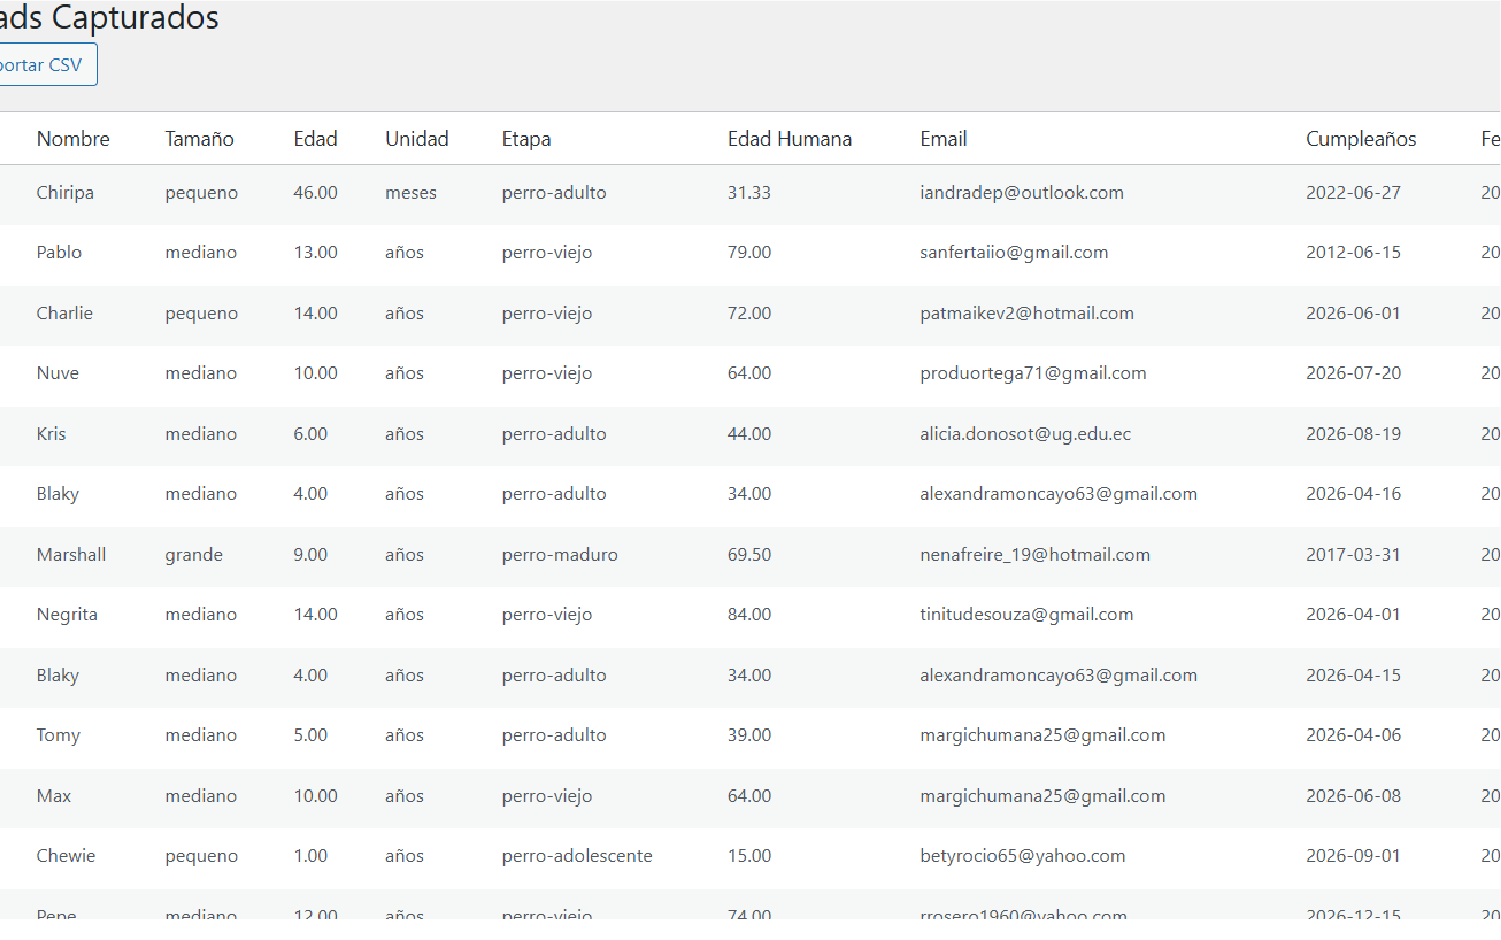1501x940 pixels.
Task: Click the perro-adolescente stage cell
Action: [577, 856]
